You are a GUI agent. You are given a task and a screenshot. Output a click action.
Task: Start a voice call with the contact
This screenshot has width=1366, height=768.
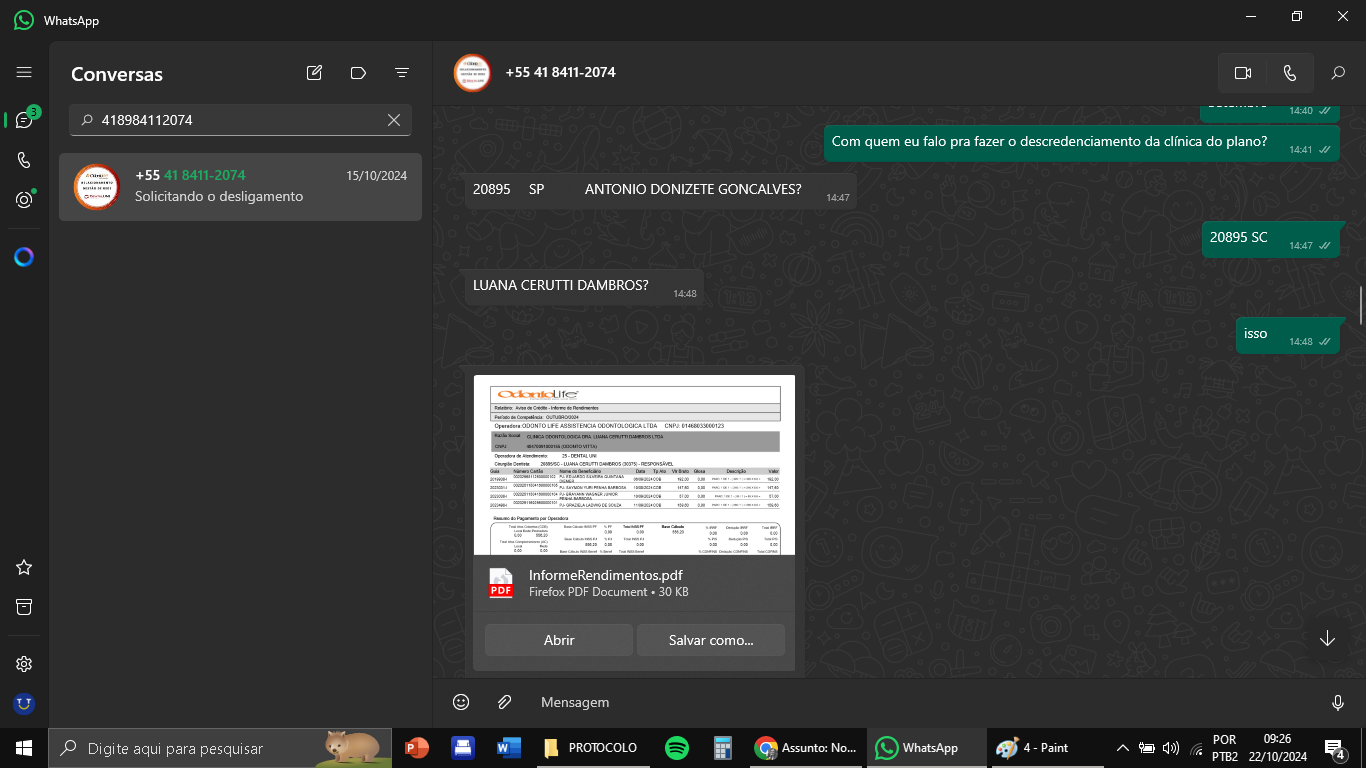pyautogui.click(x=1290, y=73)
